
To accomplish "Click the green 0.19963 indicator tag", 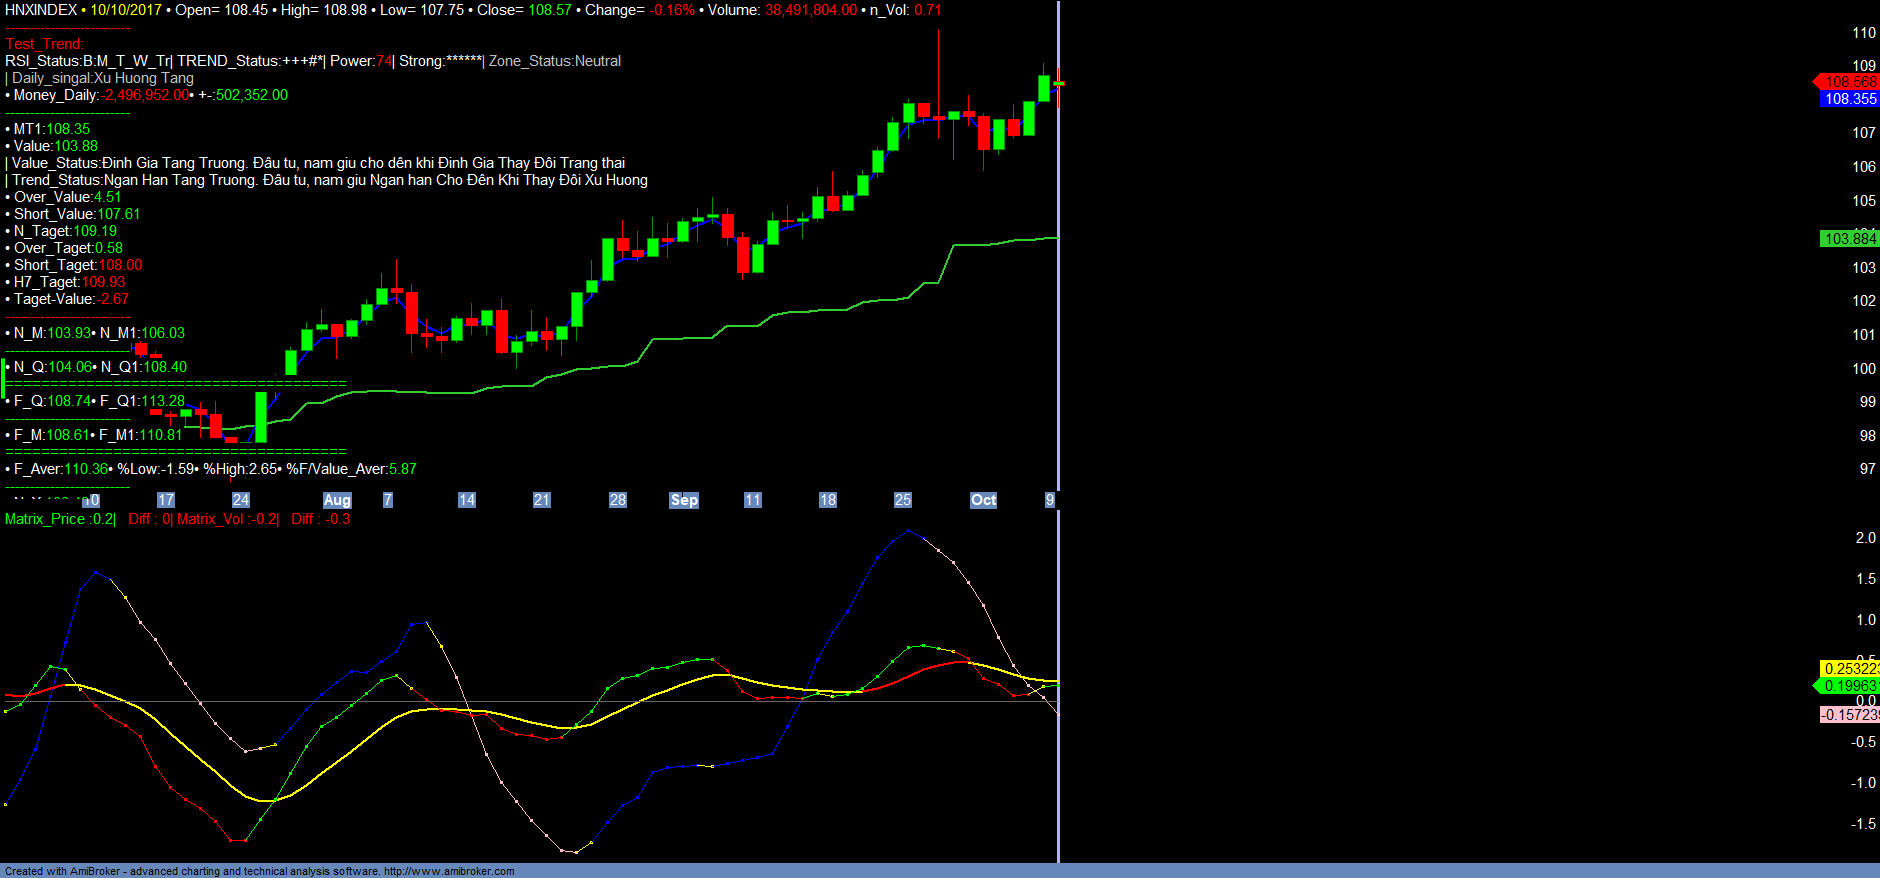I will coord(1850,686).
